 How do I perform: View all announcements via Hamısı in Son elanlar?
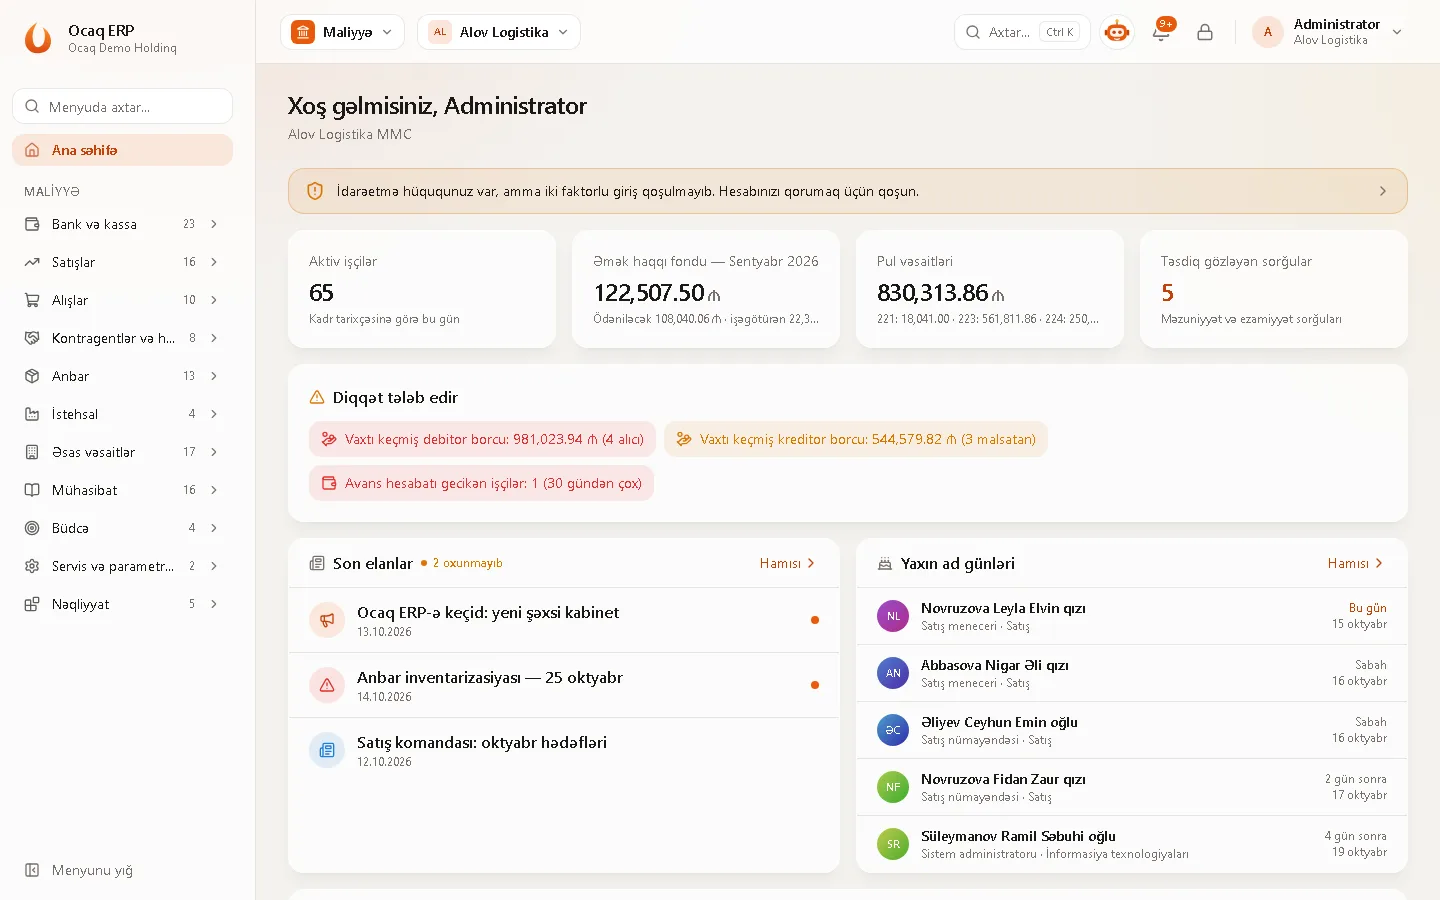[x=787, y=564]
